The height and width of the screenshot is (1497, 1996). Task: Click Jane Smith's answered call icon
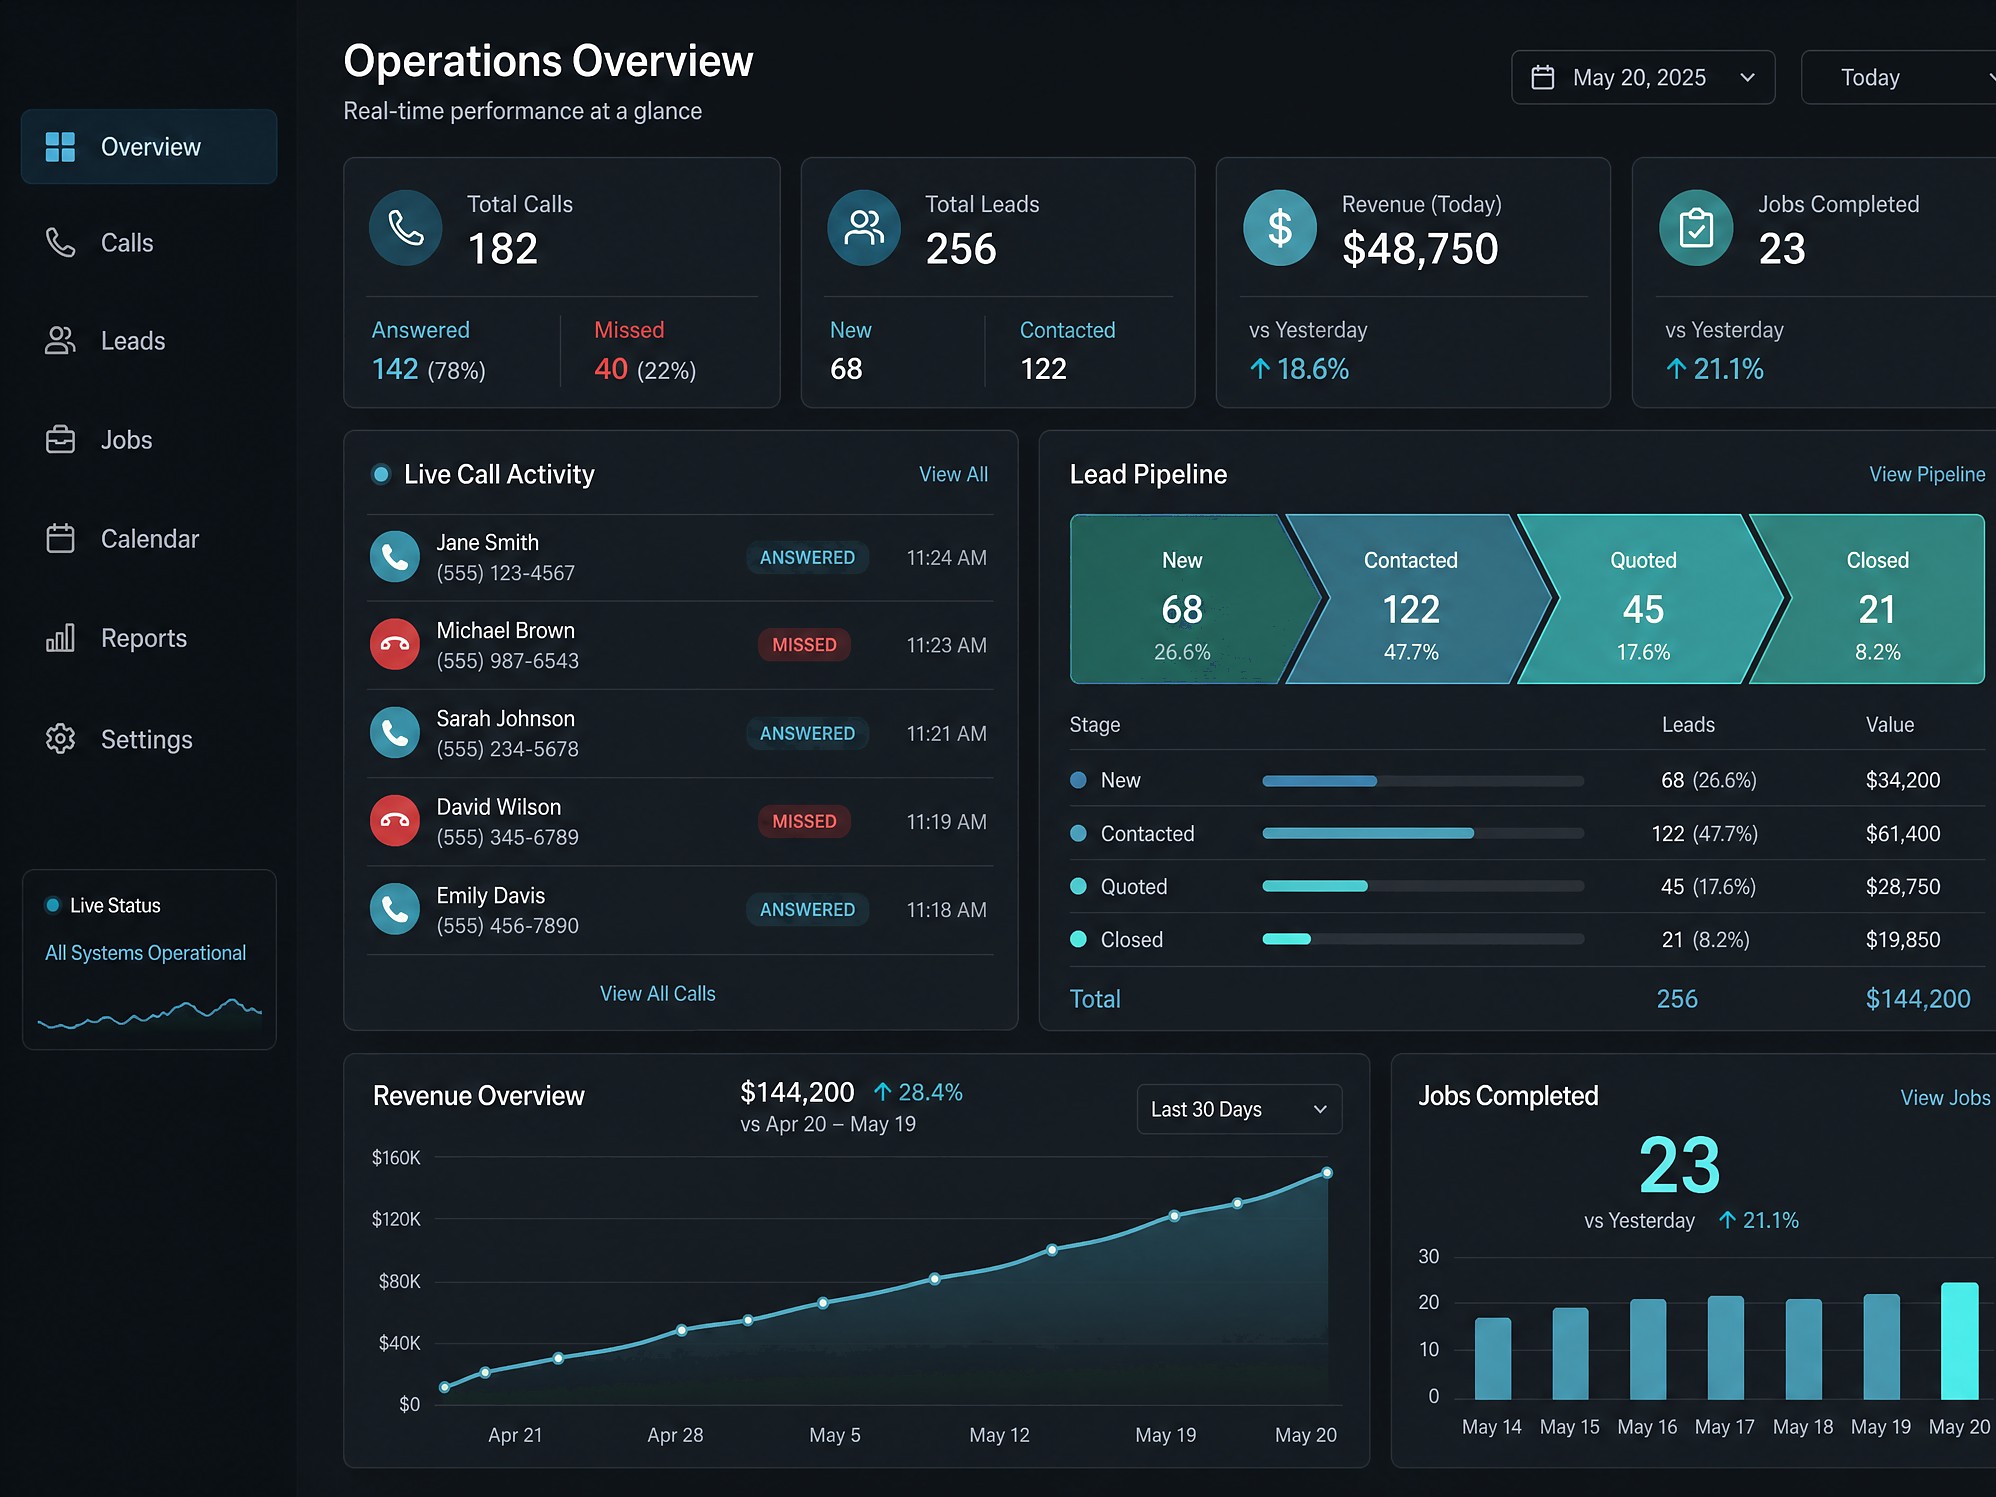(395, 557)
